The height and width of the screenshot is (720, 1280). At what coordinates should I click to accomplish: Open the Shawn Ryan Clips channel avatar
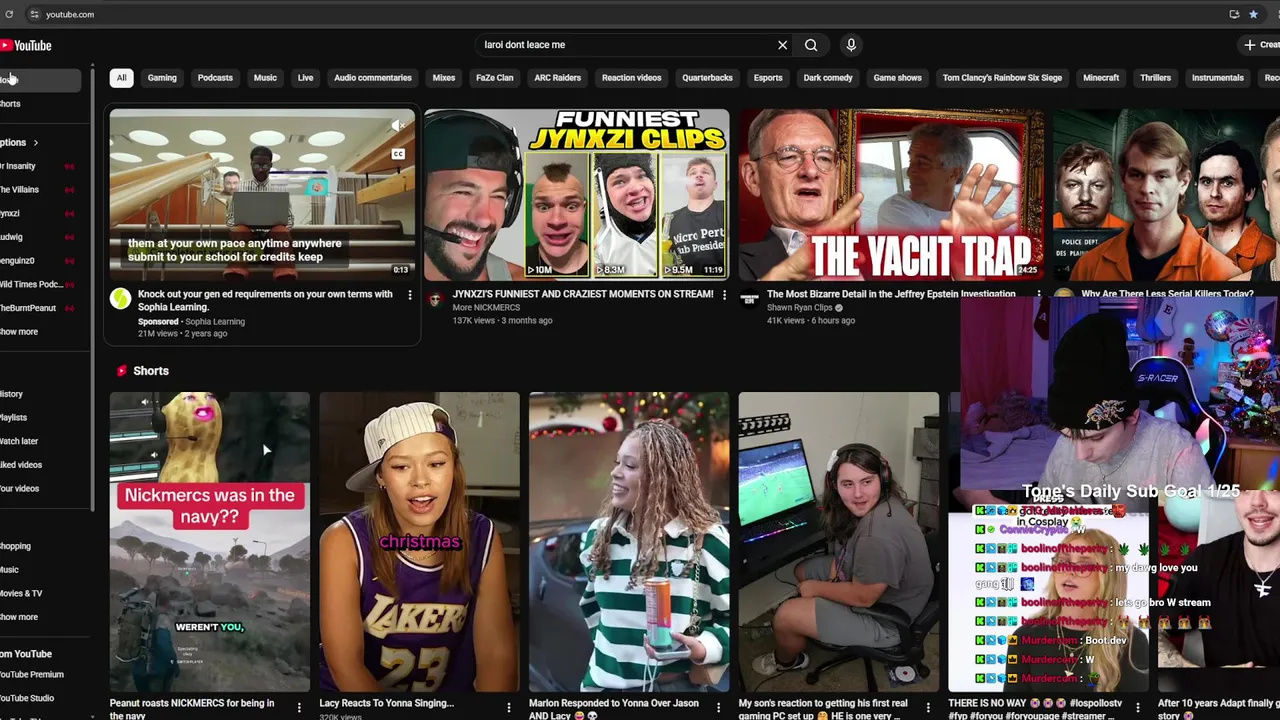(x=750, y=298)
